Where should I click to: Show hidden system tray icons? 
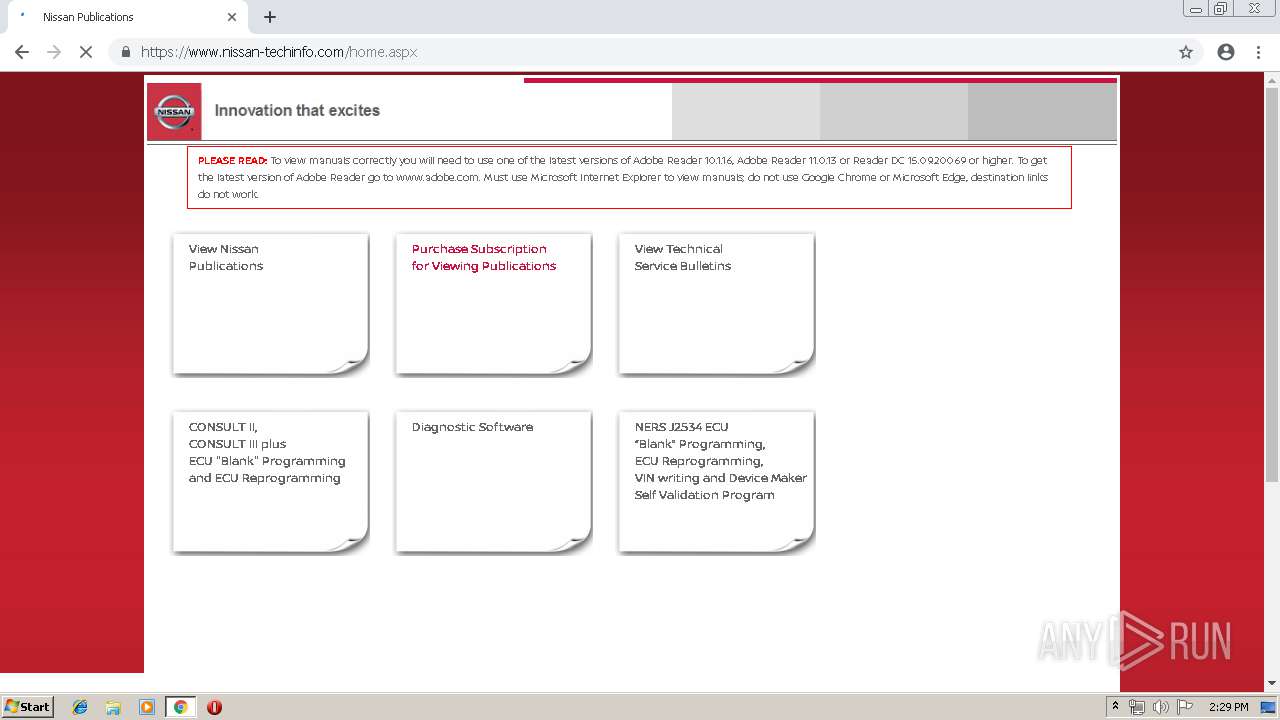point(1116,707)
